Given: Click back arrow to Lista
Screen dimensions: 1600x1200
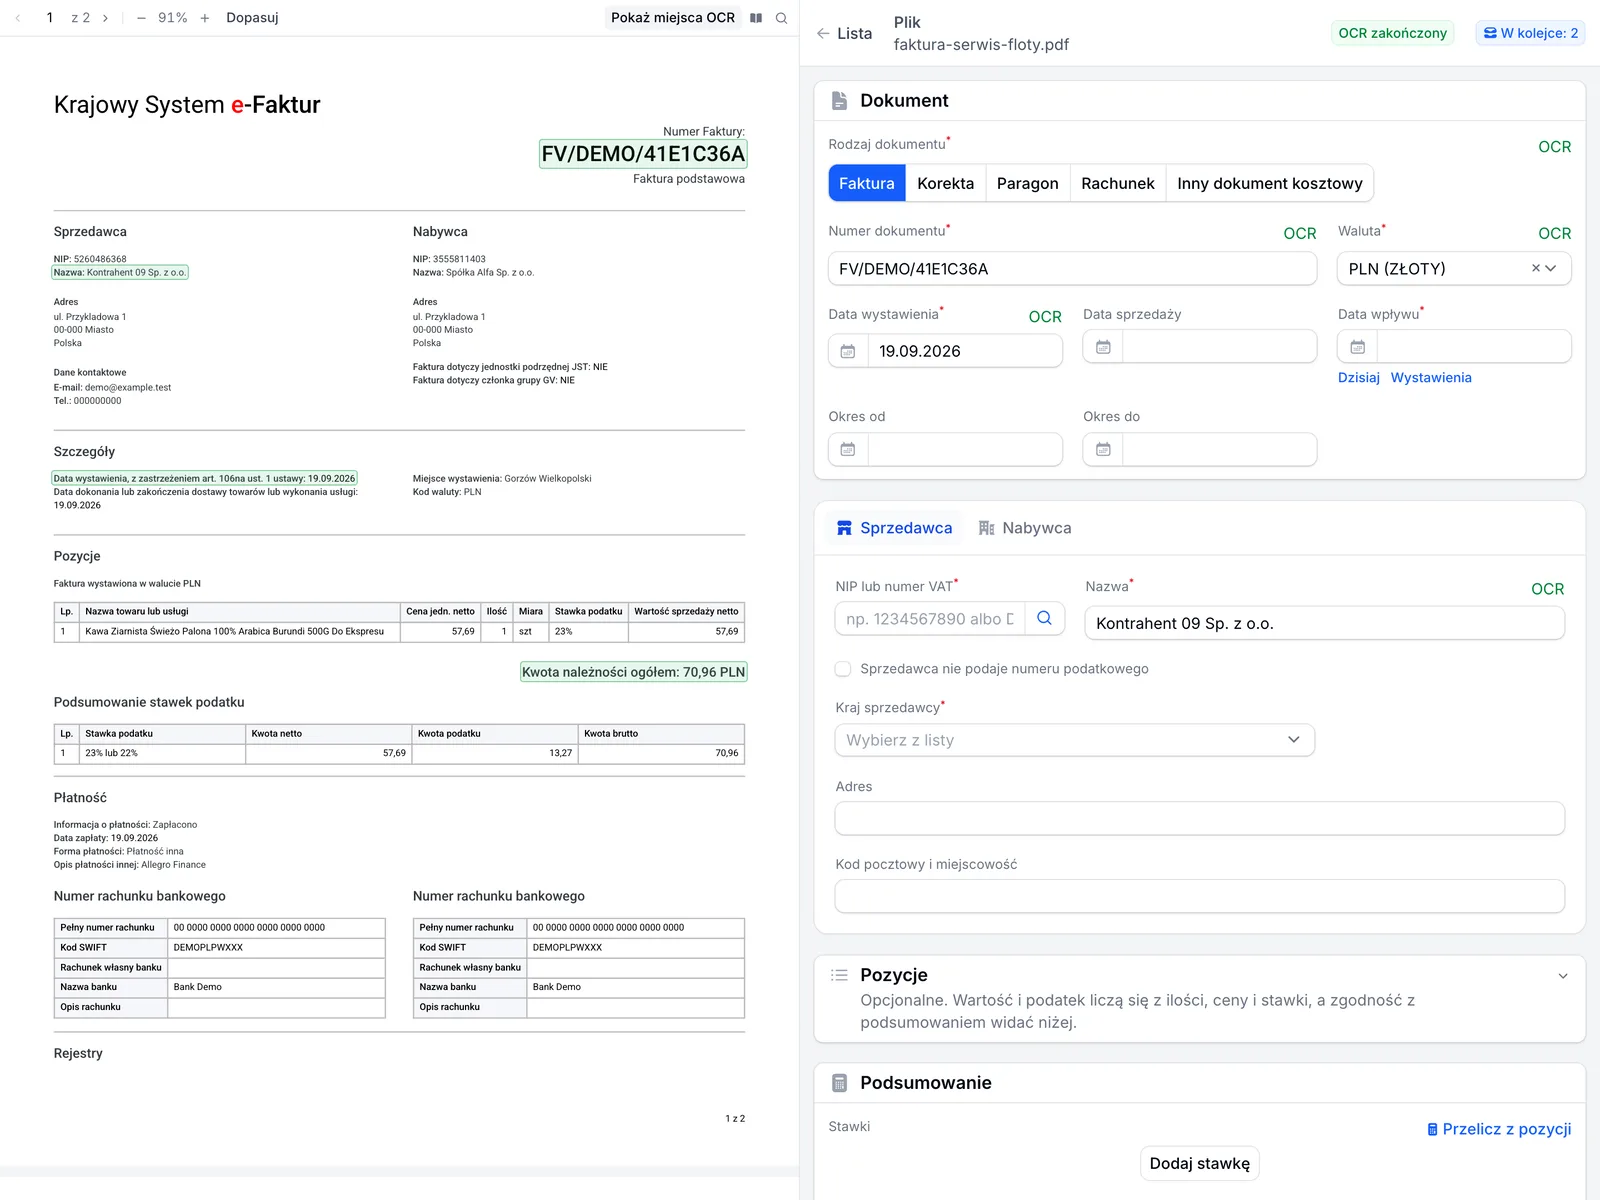Looking at the screenshot, I should [844, 33].
